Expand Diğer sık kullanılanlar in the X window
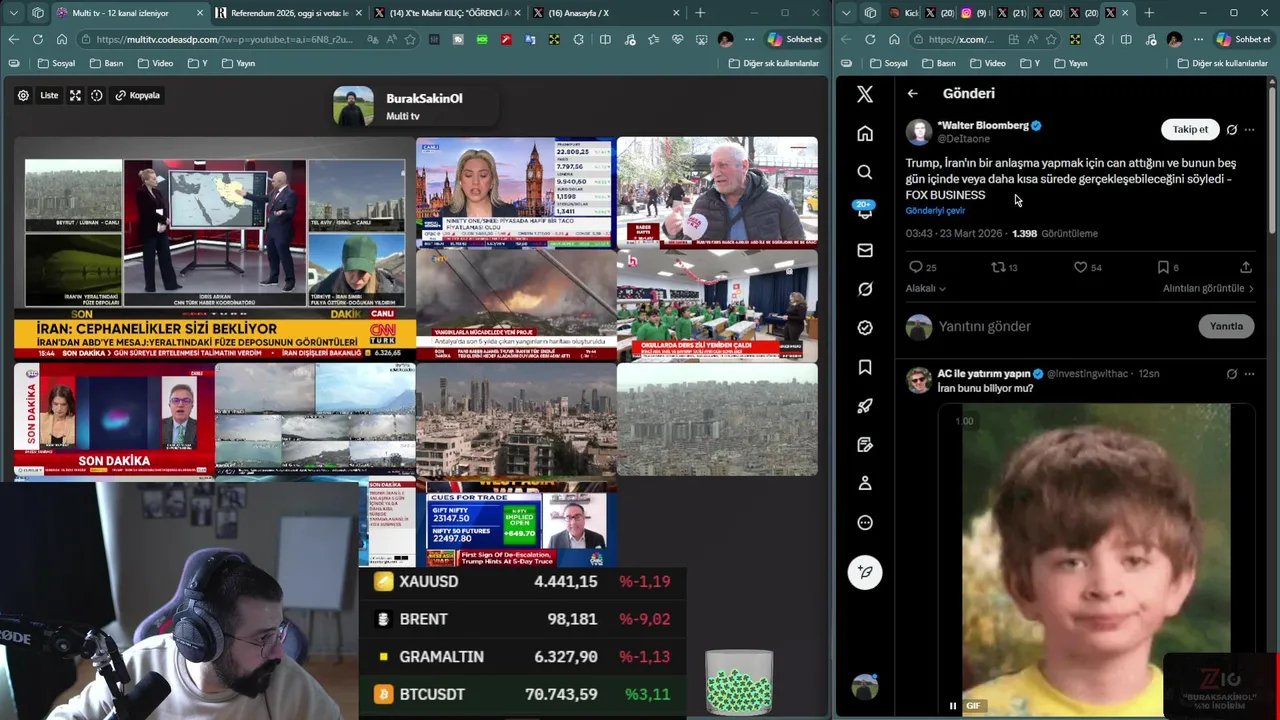The image size is (1280, 720). click(x=1222, y=63)
